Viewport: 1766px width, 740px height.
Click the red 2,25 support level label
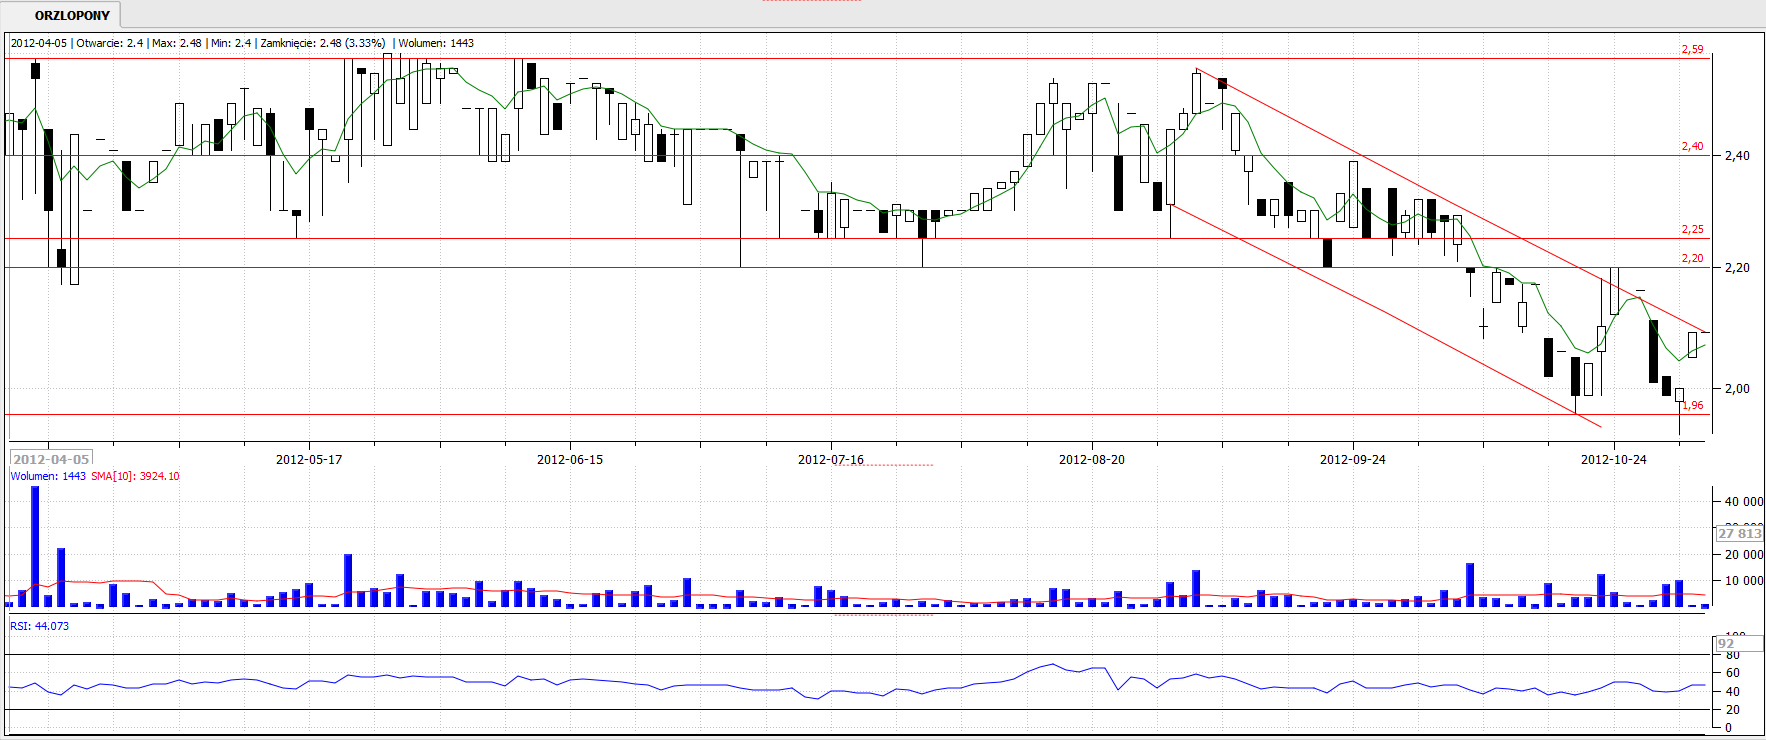[1692, 229]
